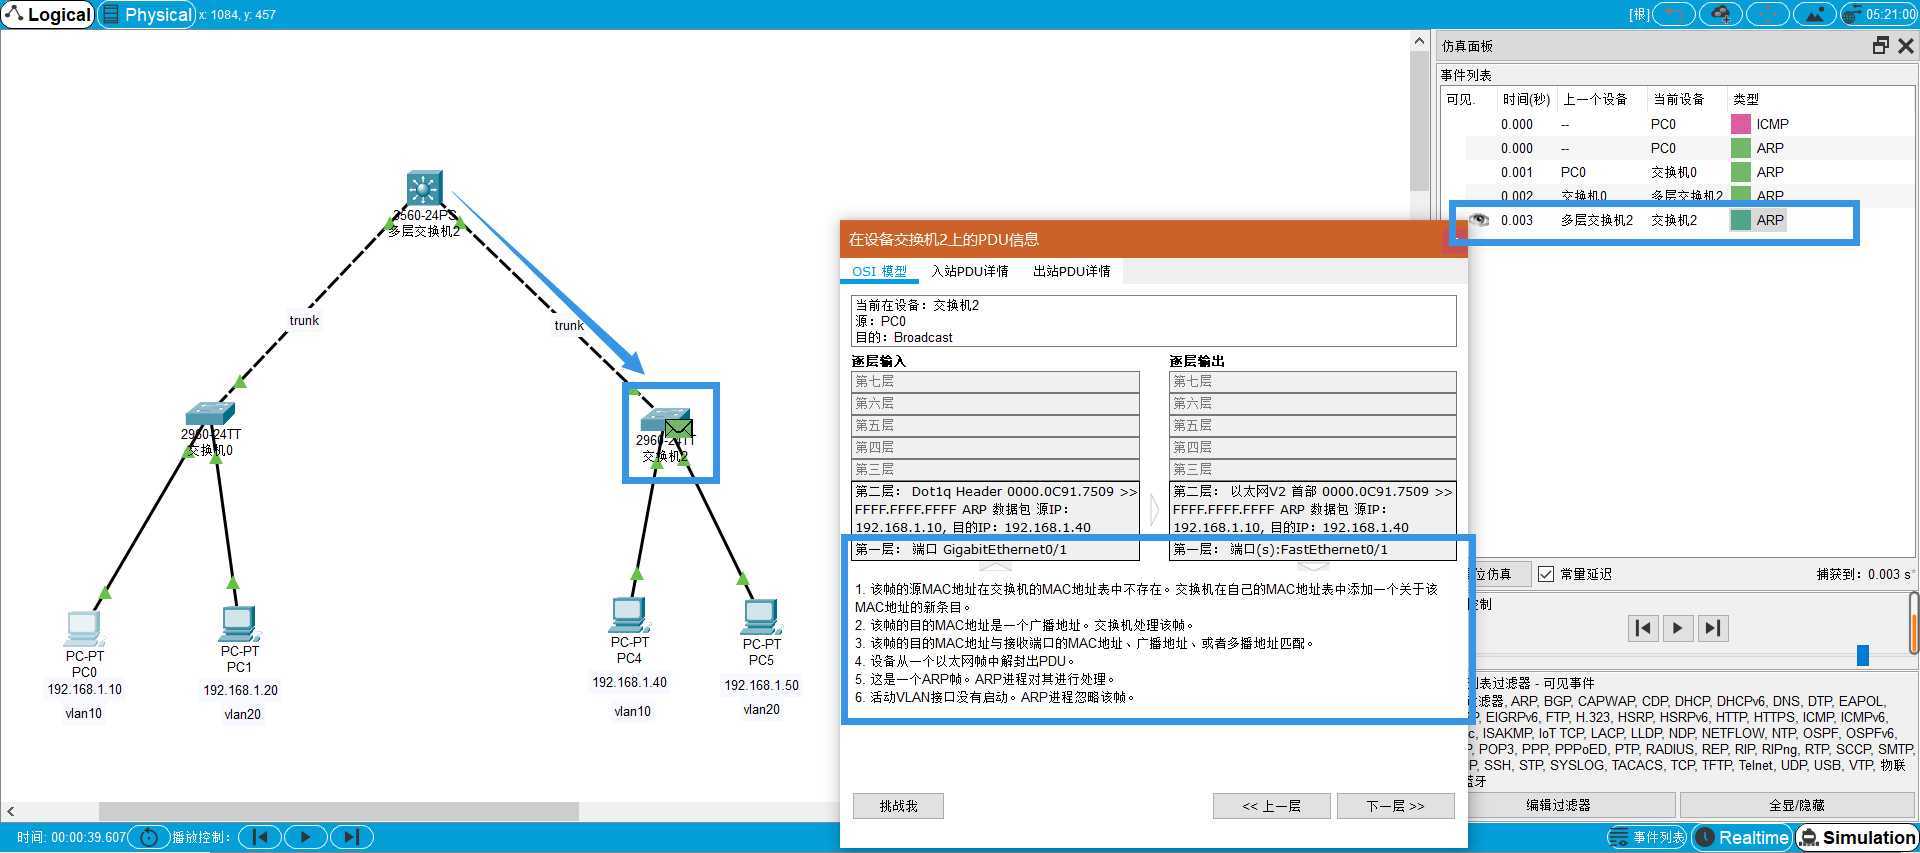Click the 多层交换机2 multilayer switch icon

click(x=424, y=188)
